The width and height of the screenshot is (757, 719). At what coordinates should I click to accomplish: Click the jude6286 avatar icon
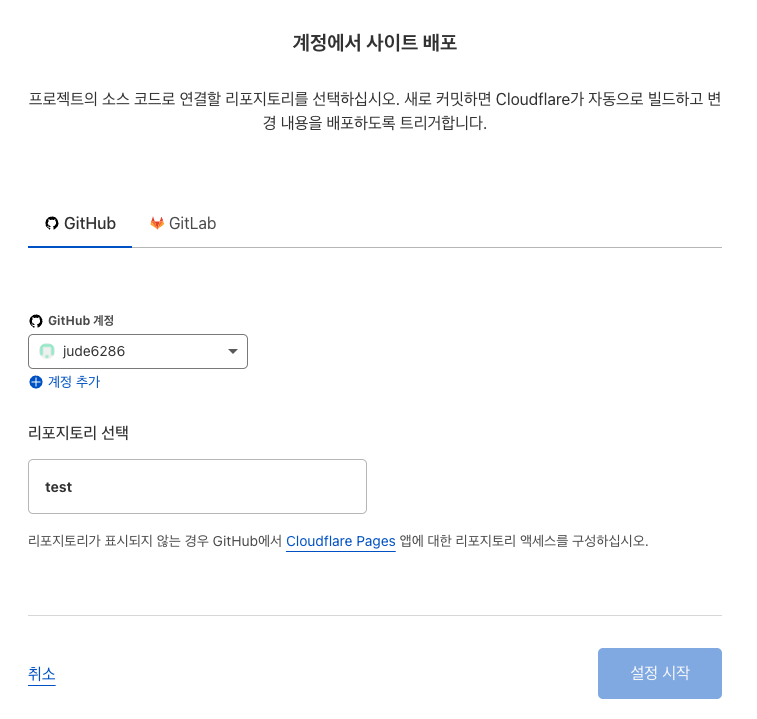tap(46, 351)
